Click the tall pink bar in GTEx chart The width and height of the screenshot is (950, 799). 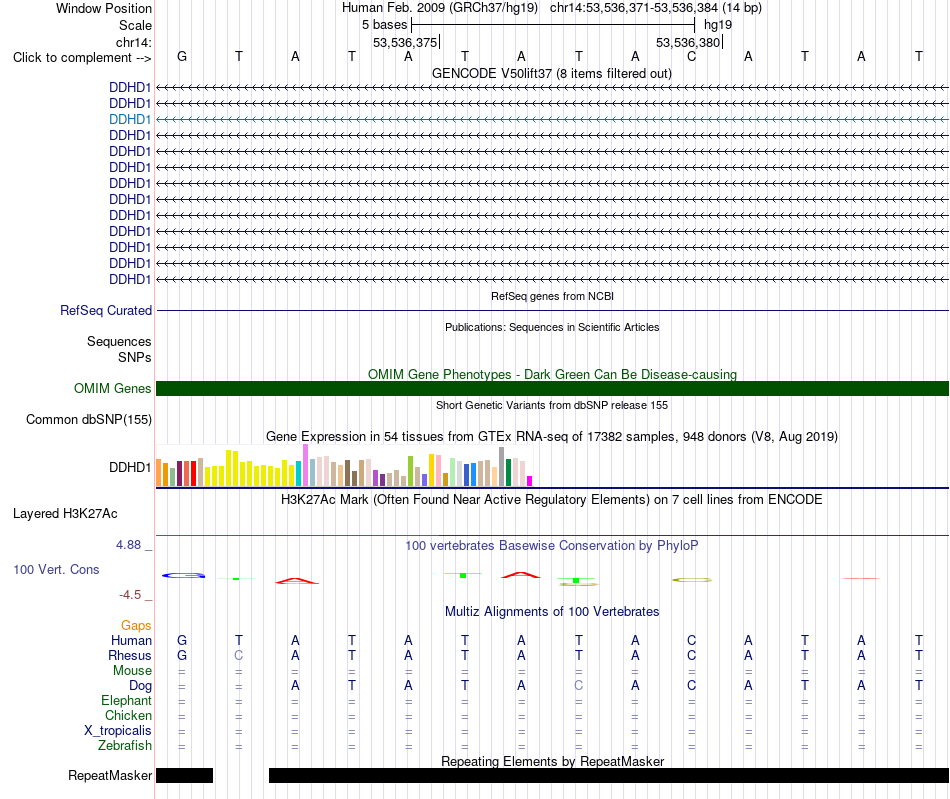[x=305, y=465]
